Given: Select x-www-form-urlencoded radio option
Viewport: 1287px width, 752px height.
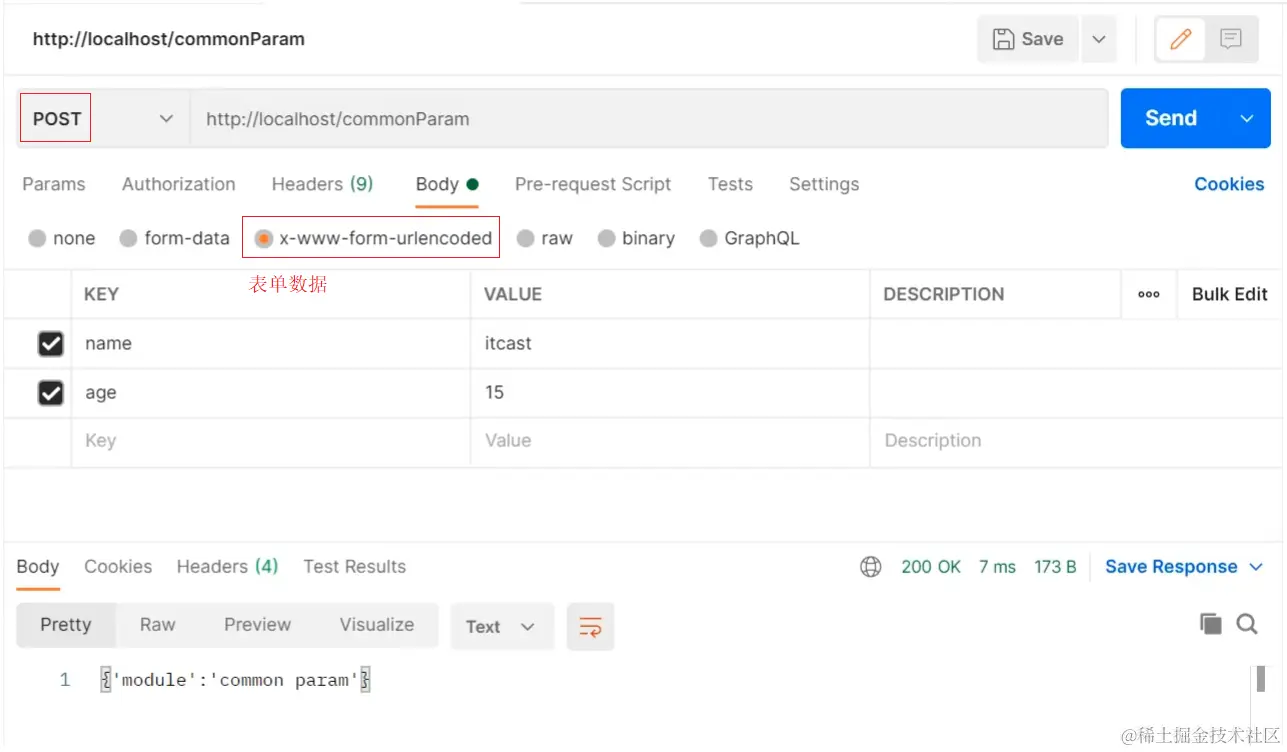Looking at the screenshot, I should [x=264, y=238].
